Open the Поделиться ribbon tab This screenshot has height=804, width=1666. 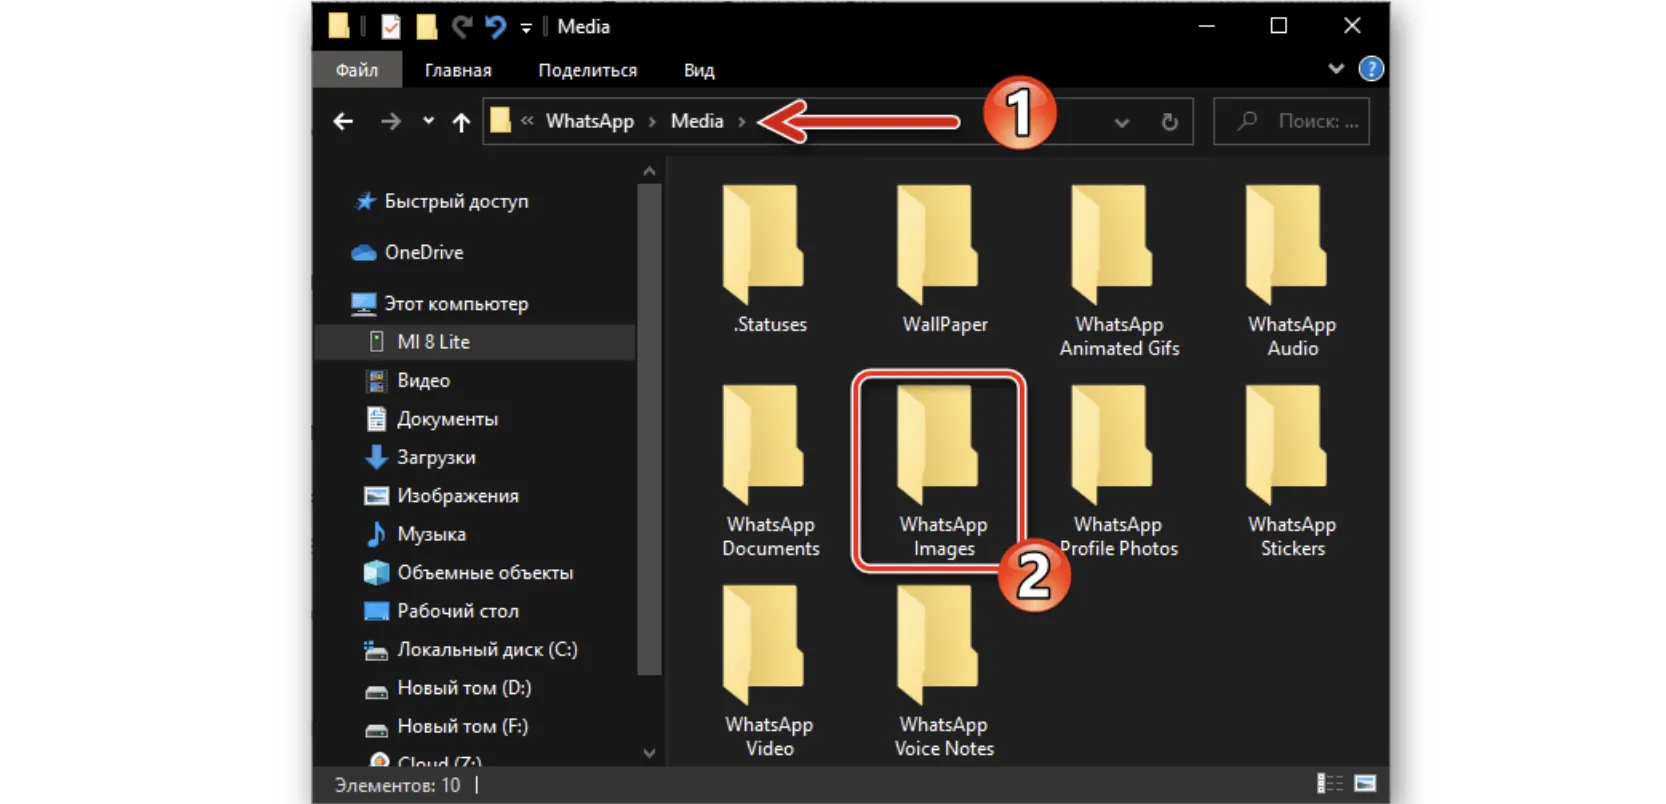pos(588,70)
